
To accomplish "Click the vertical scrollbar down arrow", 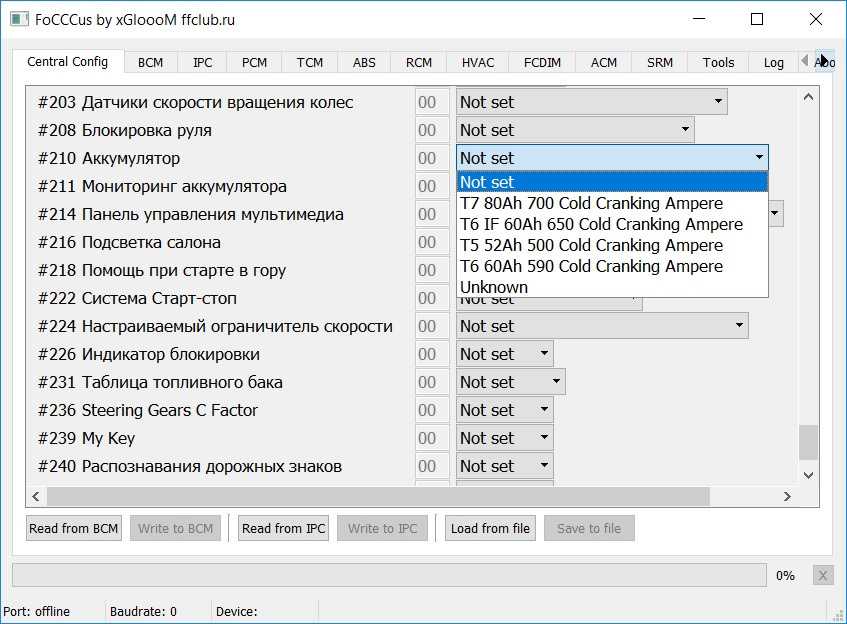I will (809, 475).
